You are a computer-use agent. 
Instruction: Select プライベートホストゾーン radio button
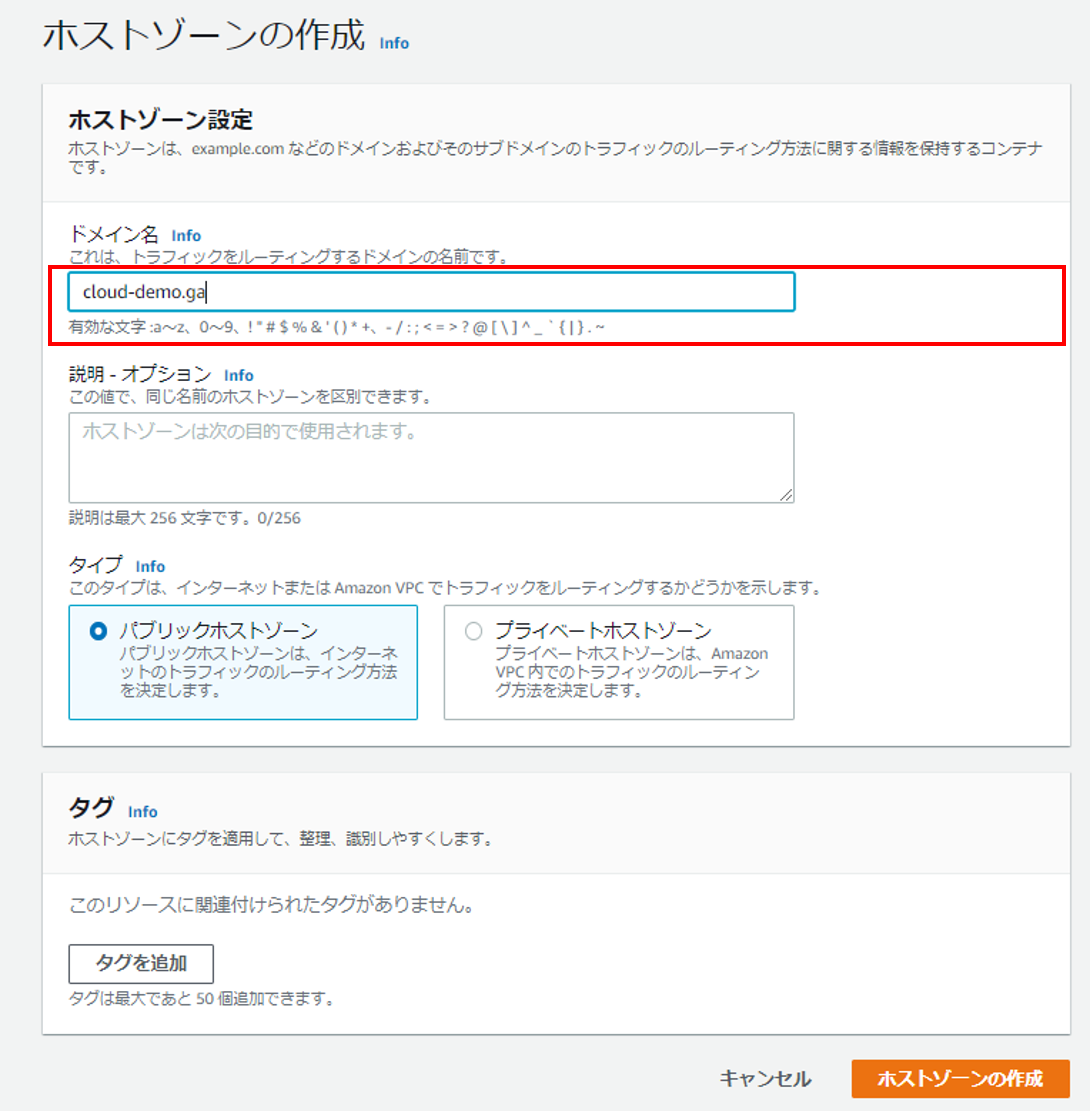tap(473, 631)
